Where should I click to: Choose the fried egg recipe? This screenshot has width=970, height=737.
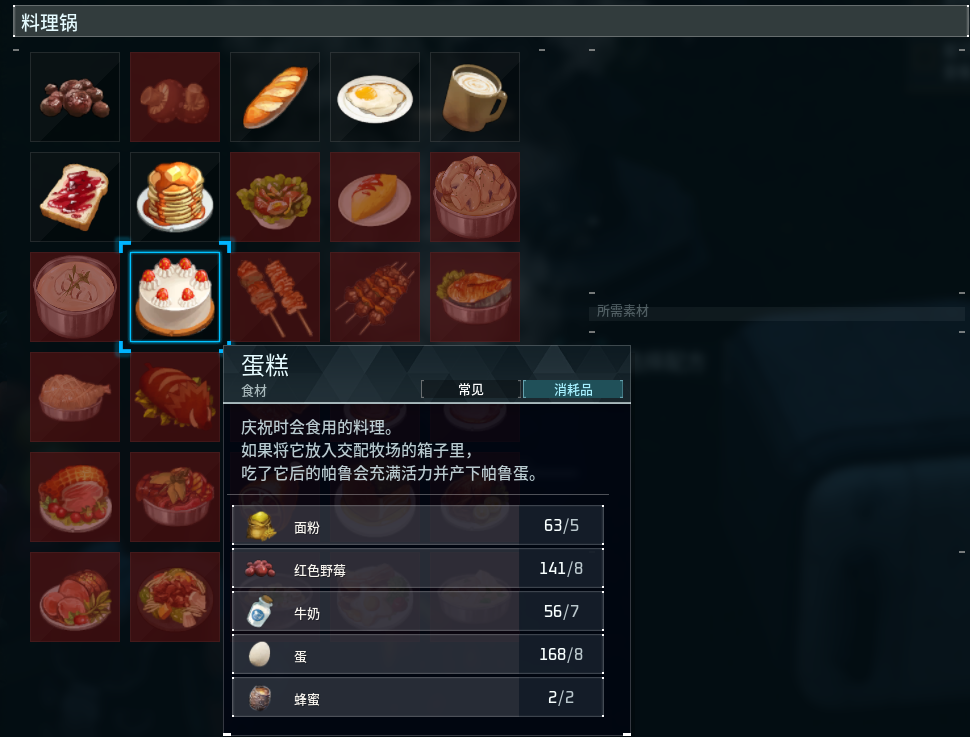375,97
